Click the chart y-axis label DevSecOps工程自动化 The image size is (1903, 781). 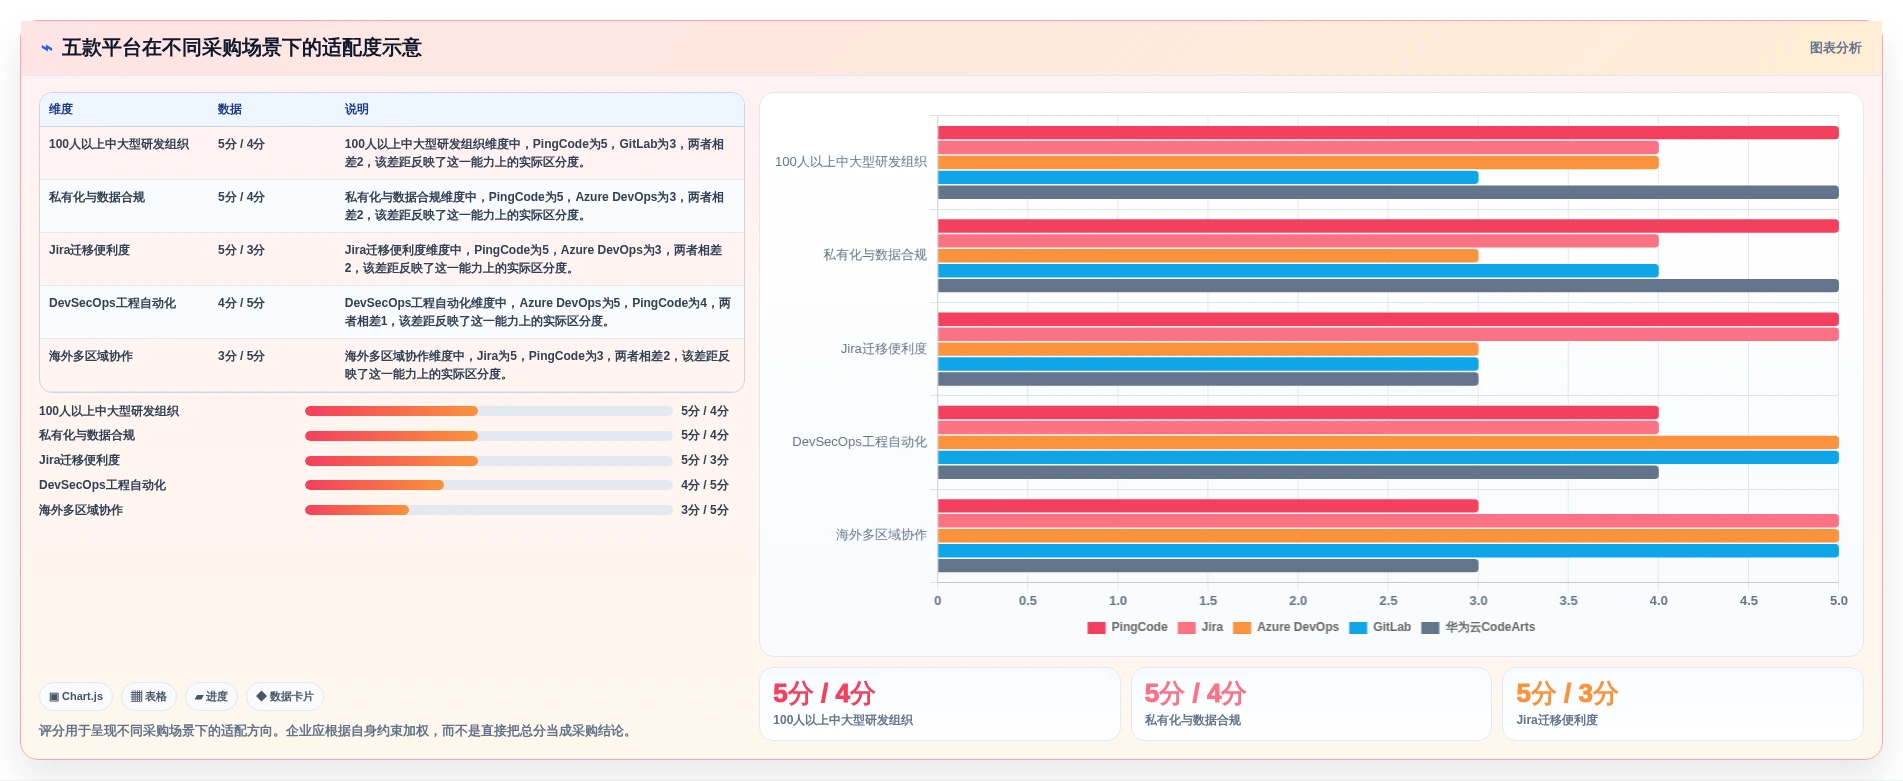pos(859,442)
